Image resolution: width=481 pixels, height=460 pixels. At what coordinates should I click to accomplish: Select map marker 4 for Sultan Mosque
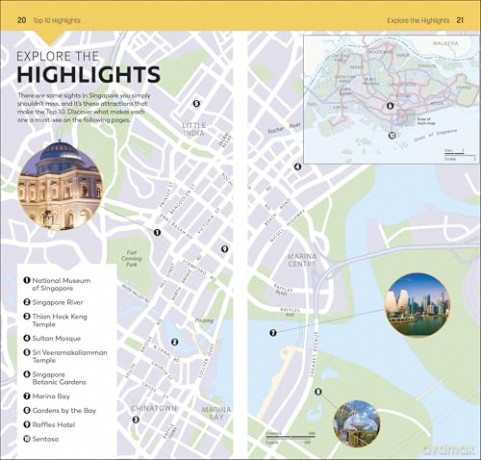click(297, 166)
